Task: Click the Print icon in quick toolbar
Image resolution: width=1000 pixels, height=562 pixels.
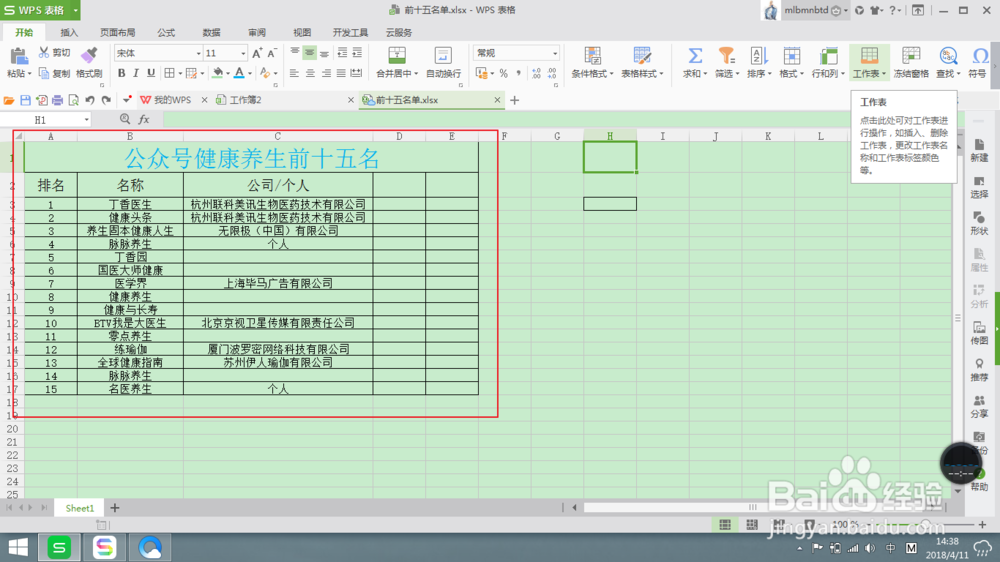Action: (57, 100)
